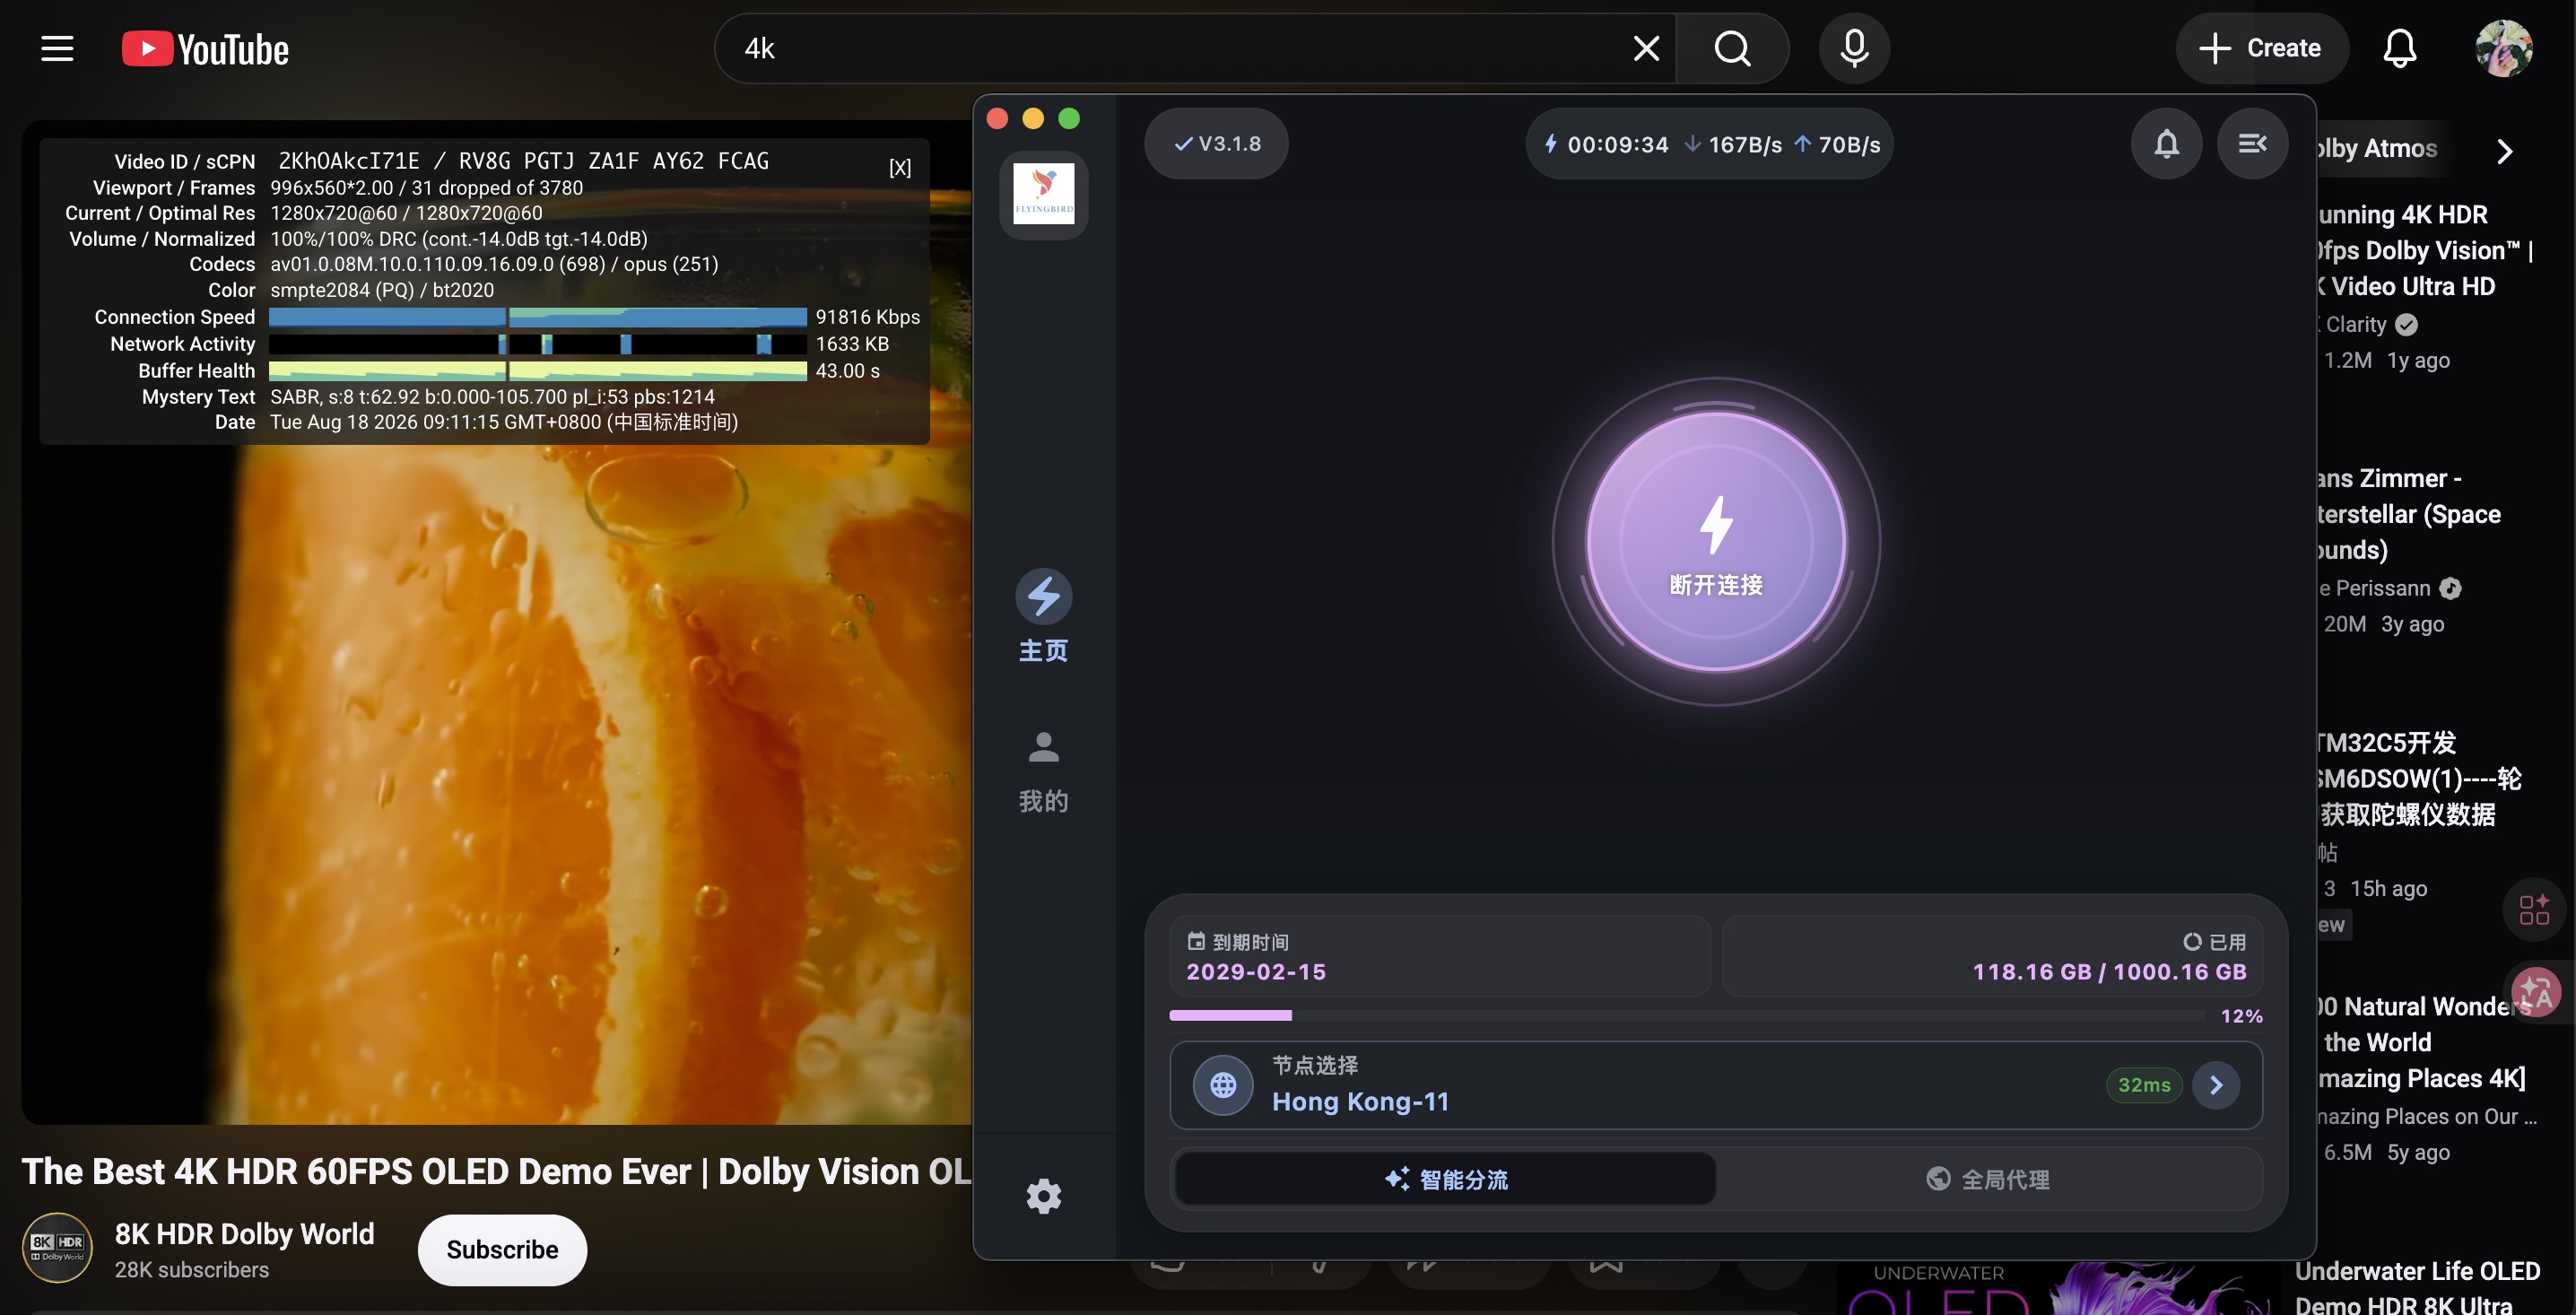Click the connection timer and speed status pill

1709,144
